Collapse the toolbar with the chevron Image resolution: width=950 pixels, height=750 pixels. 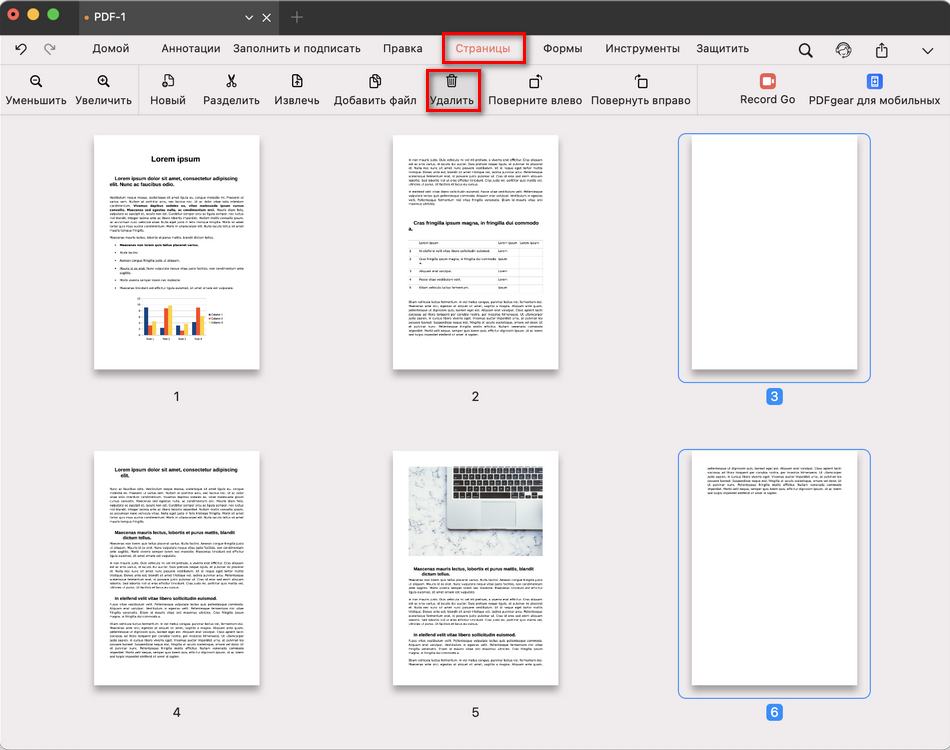click(925, 48)
